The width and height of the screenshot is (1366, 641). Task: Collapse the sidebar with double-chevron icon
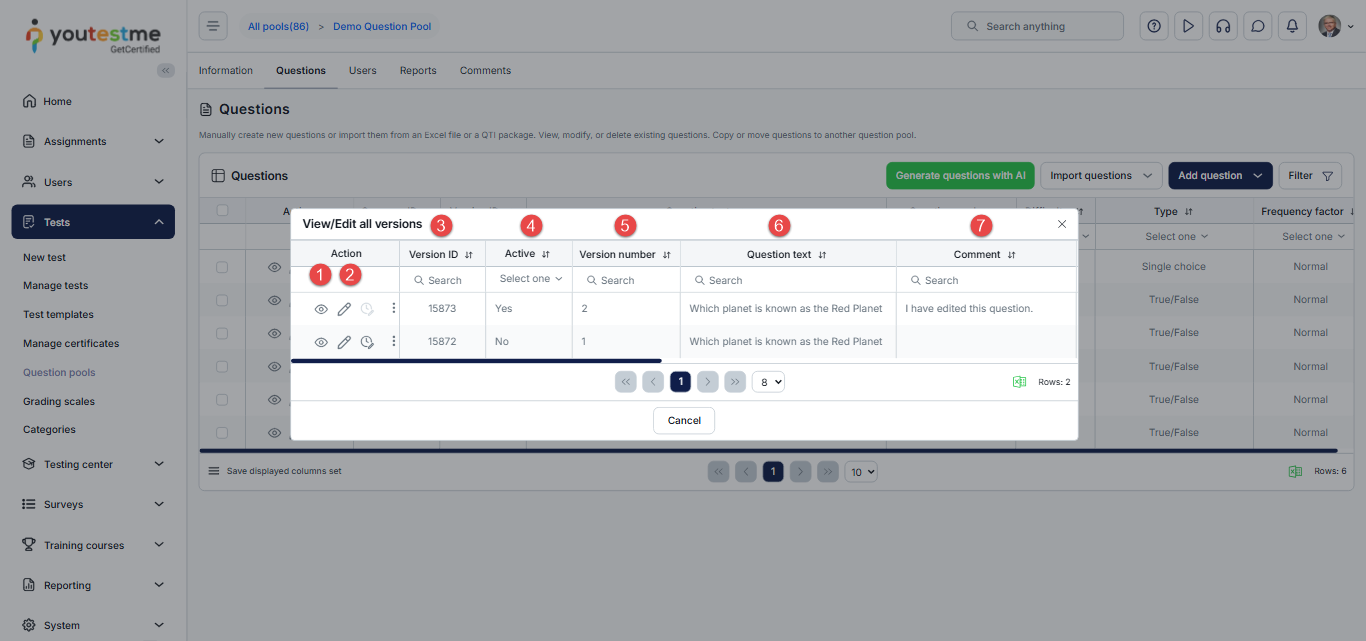tap(166, 70)
